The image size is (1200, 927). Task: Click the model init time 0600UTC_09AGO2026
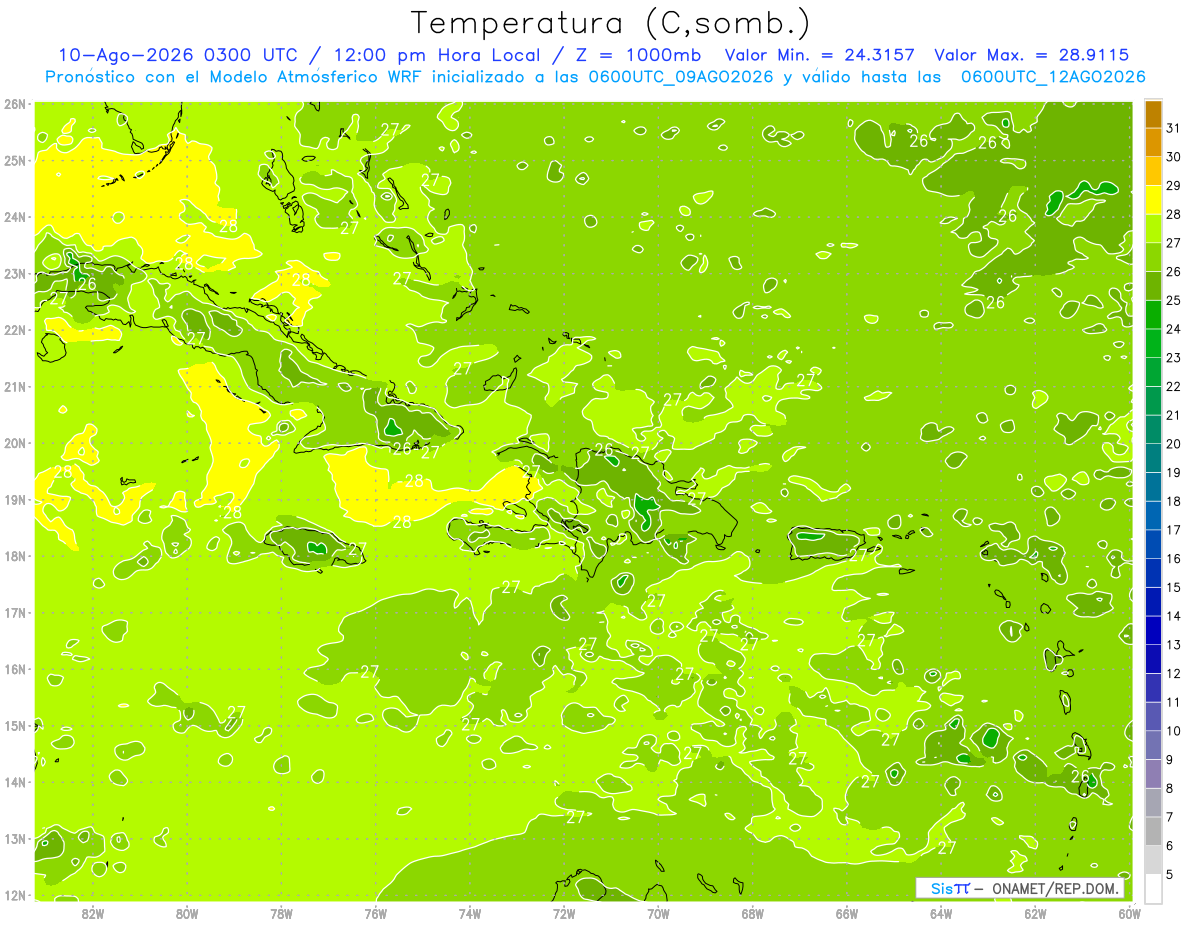[682, 77]
